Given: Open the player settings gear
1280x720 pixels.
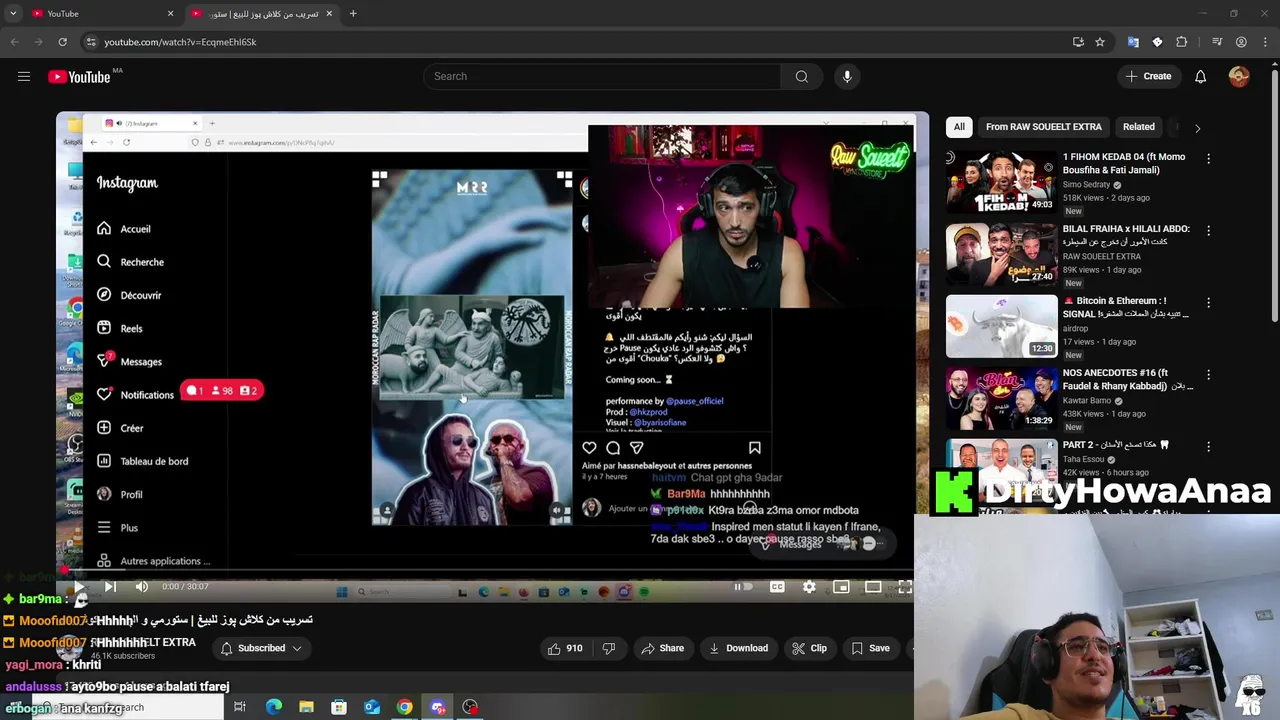Looking at the screenshot, I should pyautogui.click(x=809, y=587).
